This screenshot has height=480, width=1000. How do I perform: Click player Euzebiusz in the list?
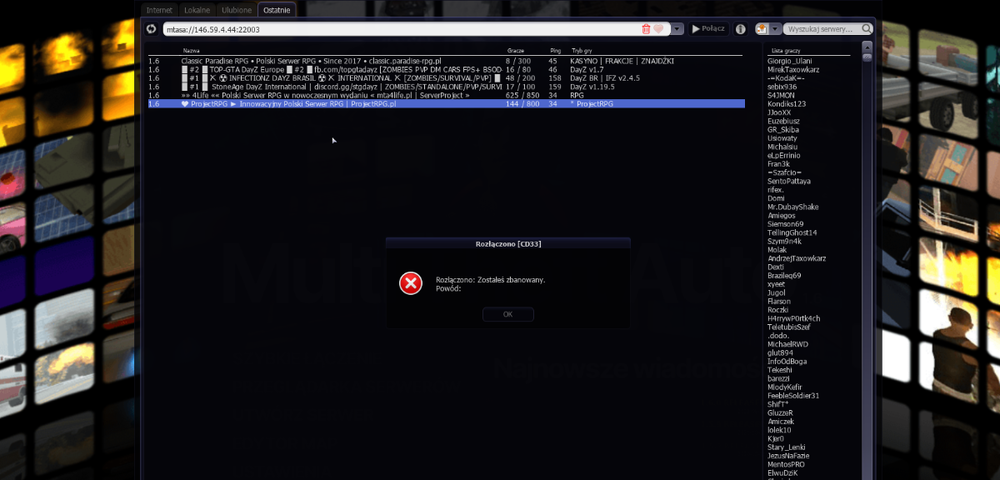[783, 121]
